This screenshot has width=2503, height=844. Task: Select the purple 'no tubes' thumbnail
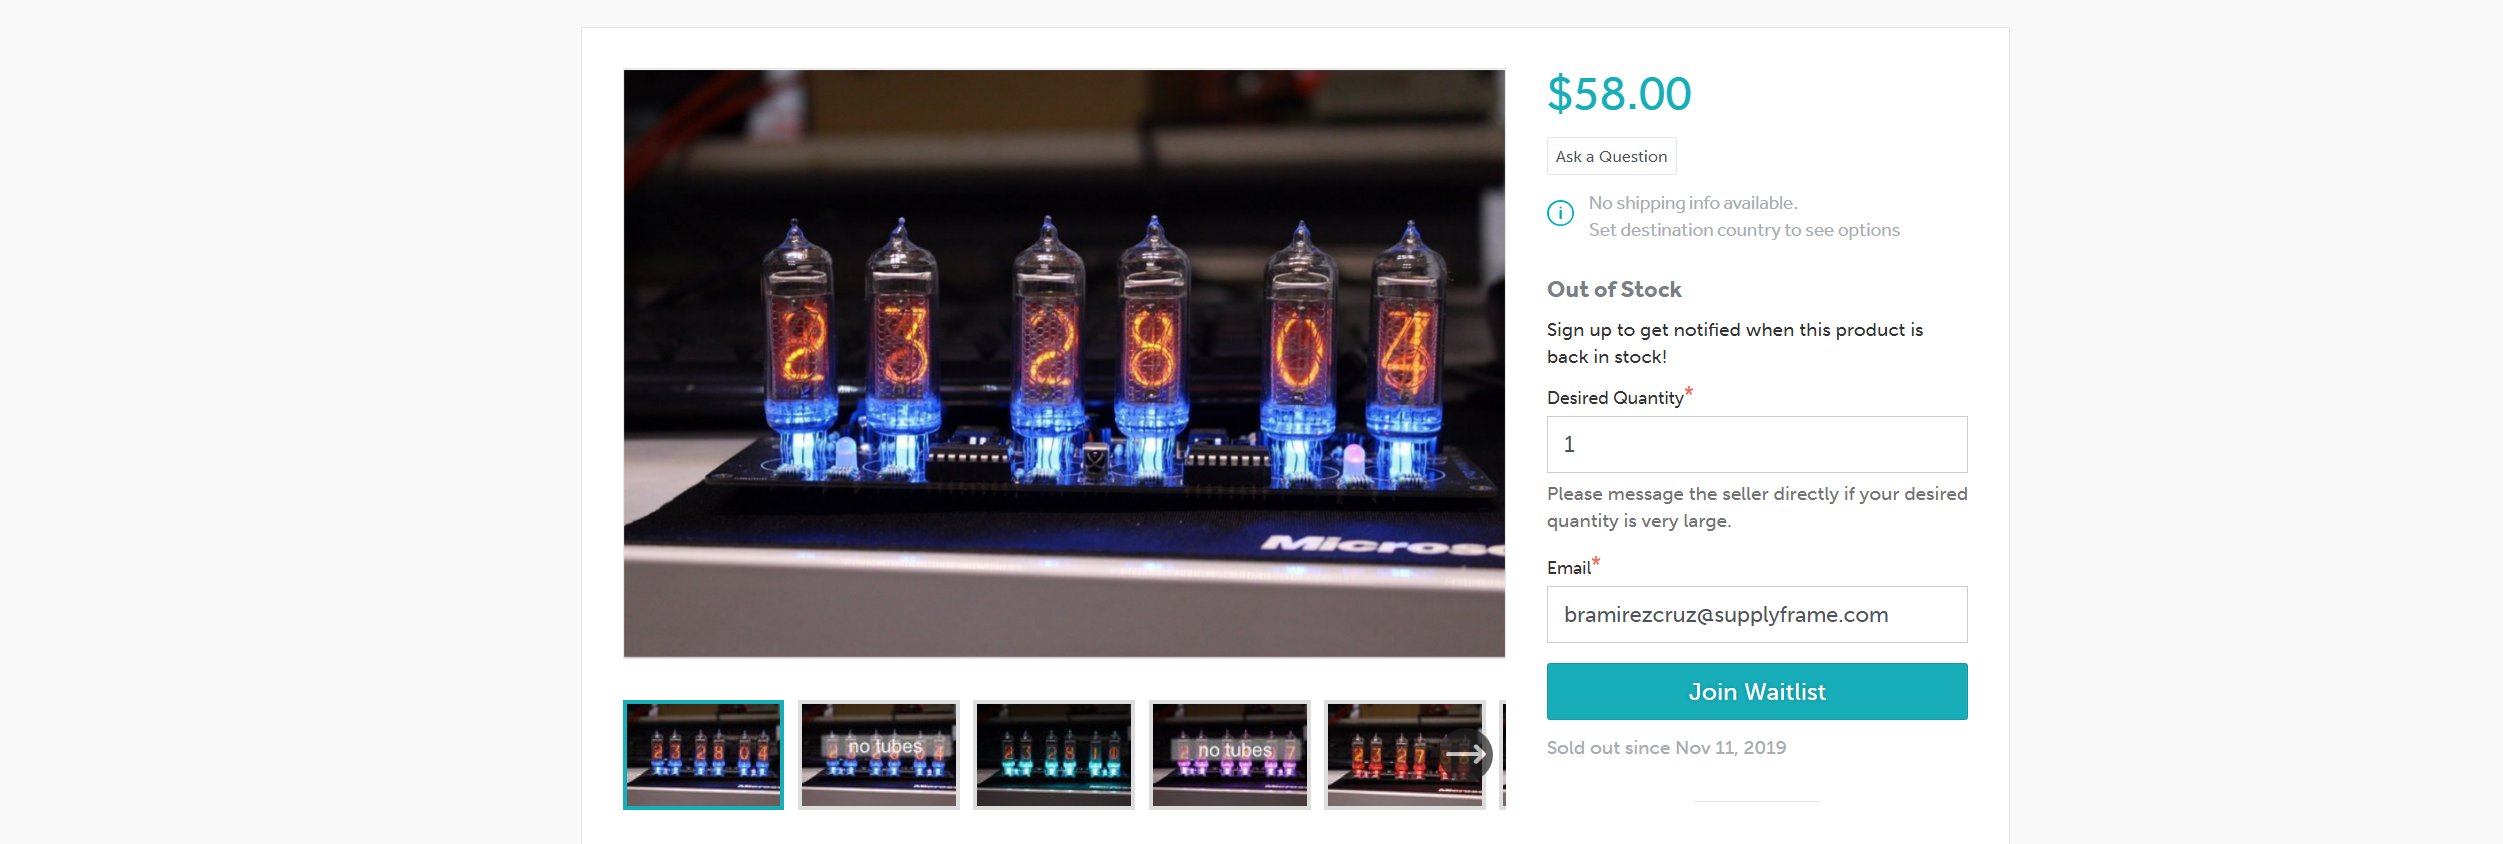1230,755
